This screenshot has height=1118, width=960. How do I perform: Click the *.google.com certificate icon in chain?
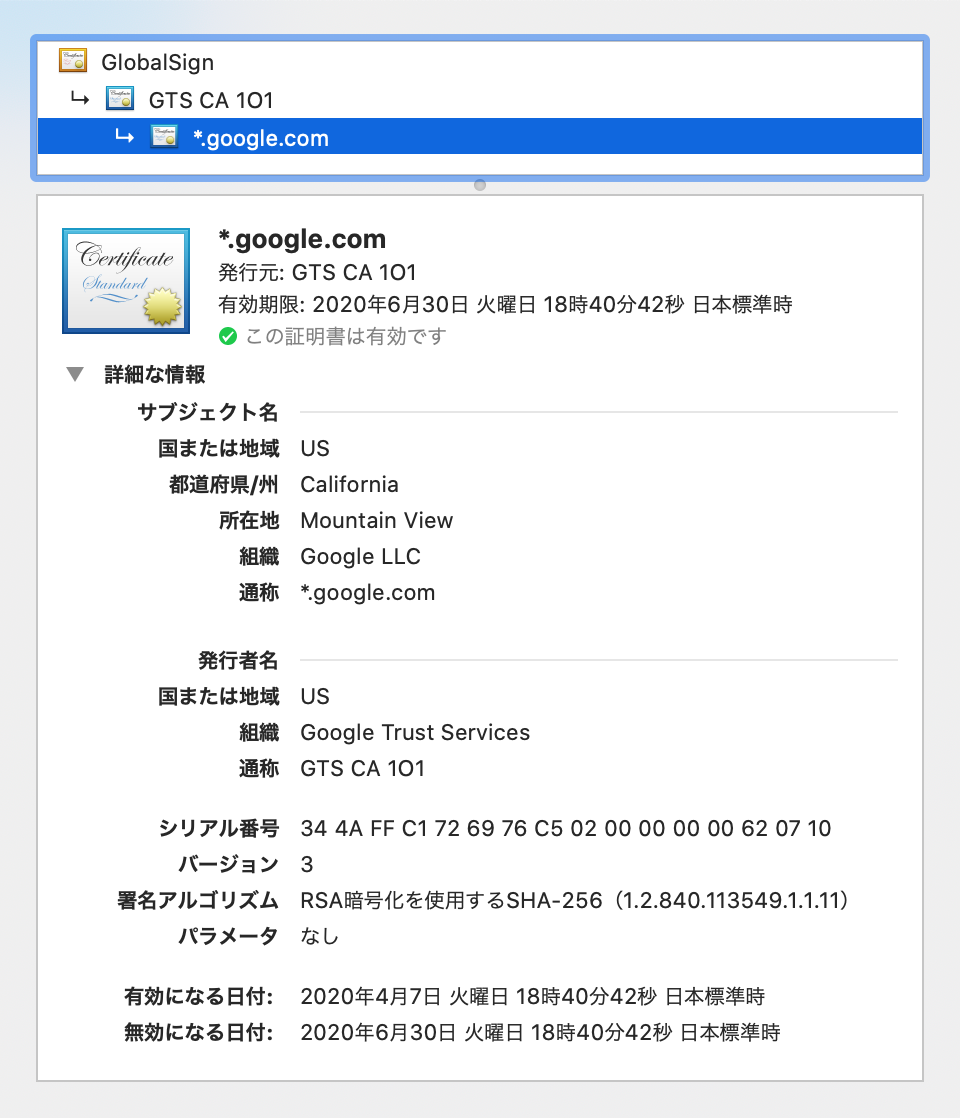[164, 136]
